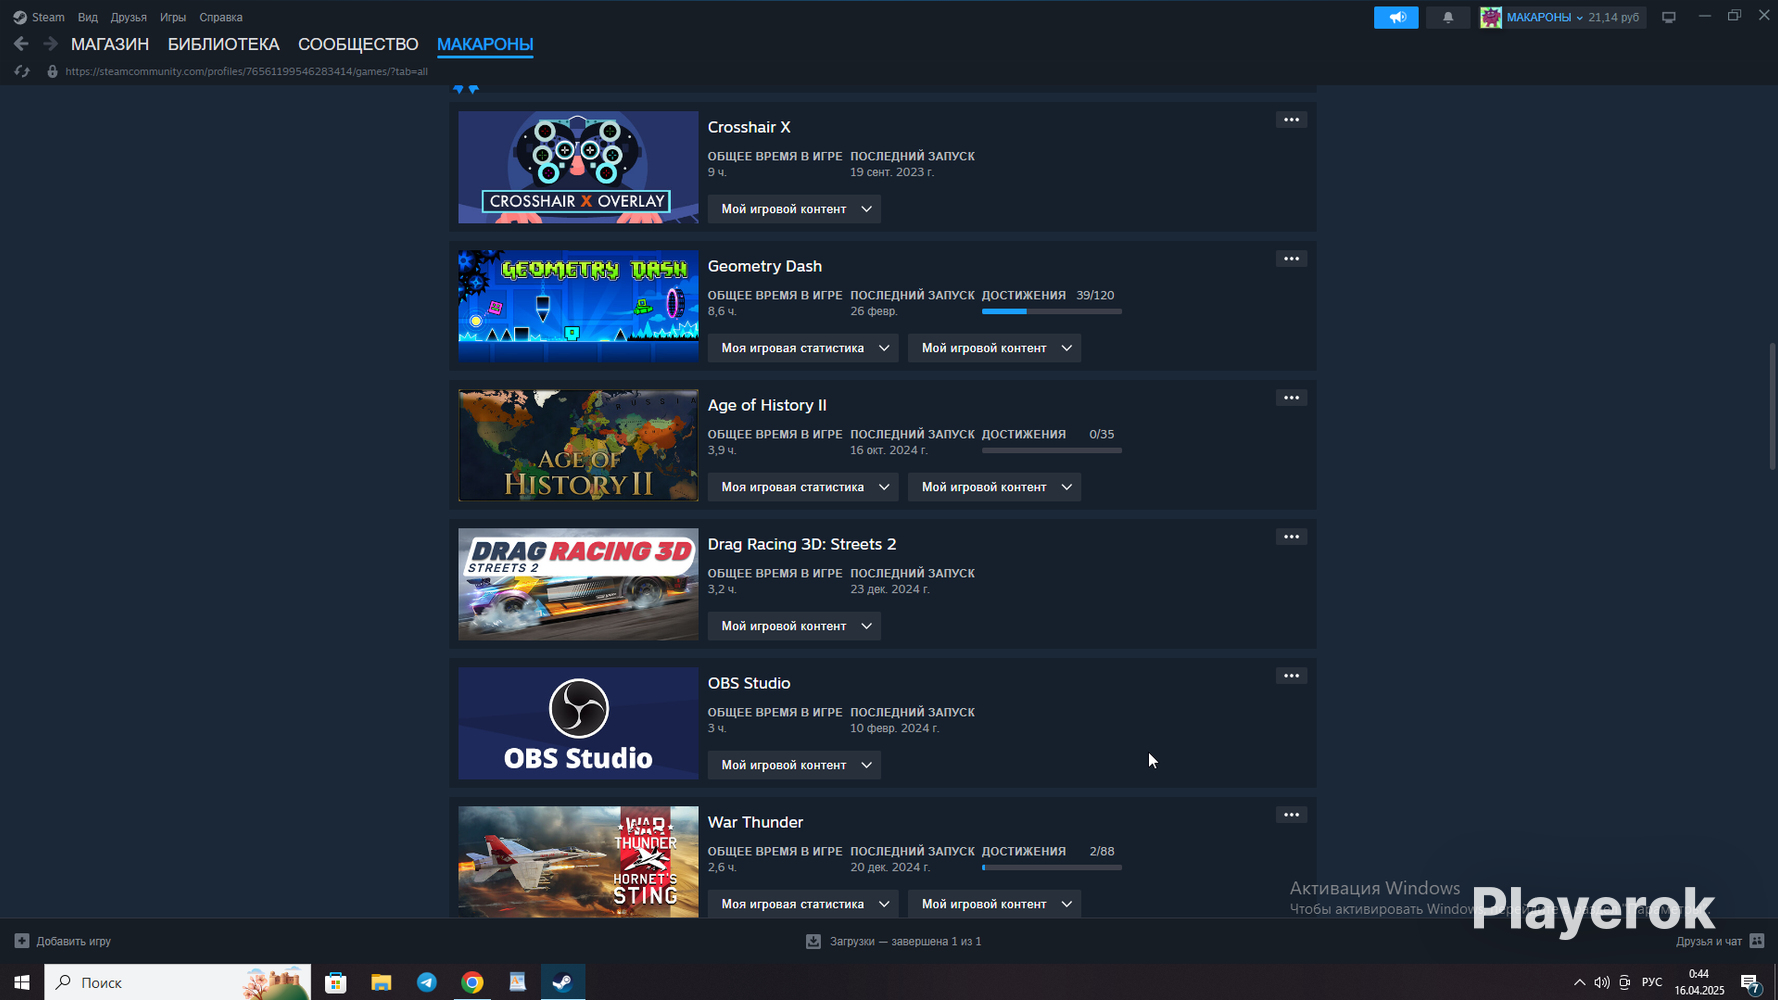This screenshot has width=1778, height=1000.
Task: Show hidden system tray icons
Action: coord(1579,982)
